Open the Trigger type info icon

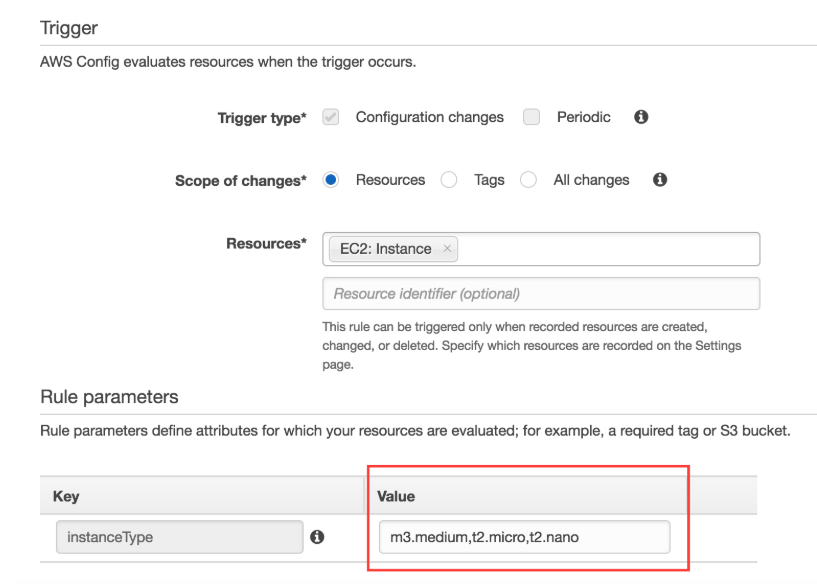click(x=641, y=117)
